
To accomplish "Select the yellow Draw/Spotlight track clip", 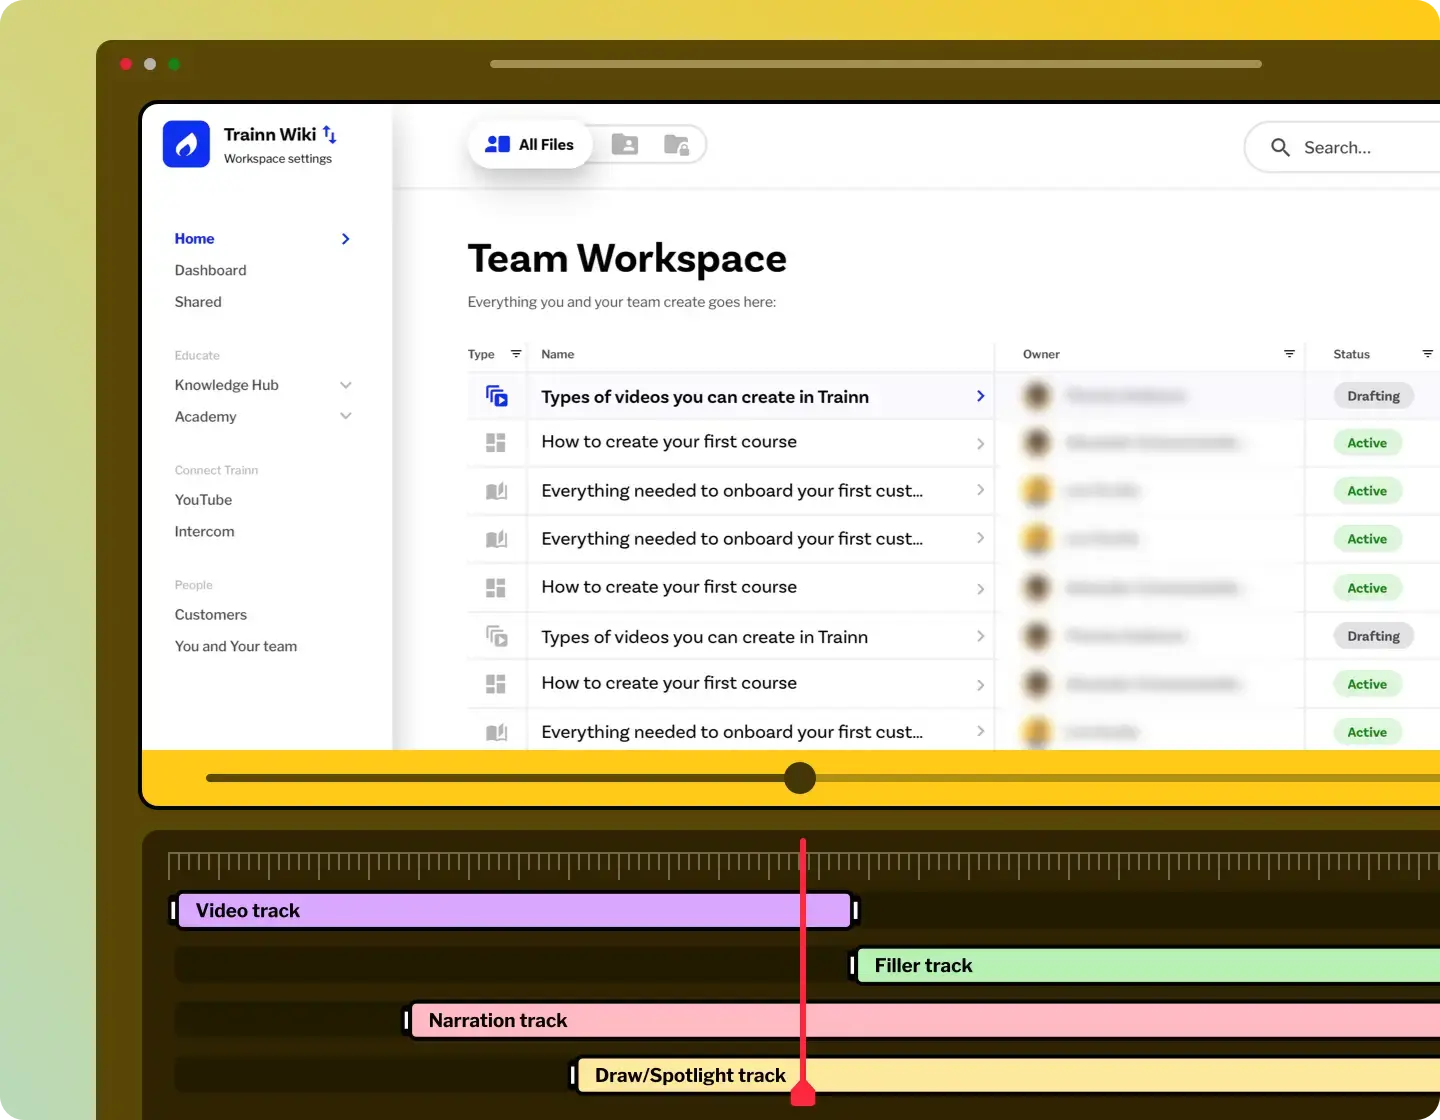I will 1009,1076.
